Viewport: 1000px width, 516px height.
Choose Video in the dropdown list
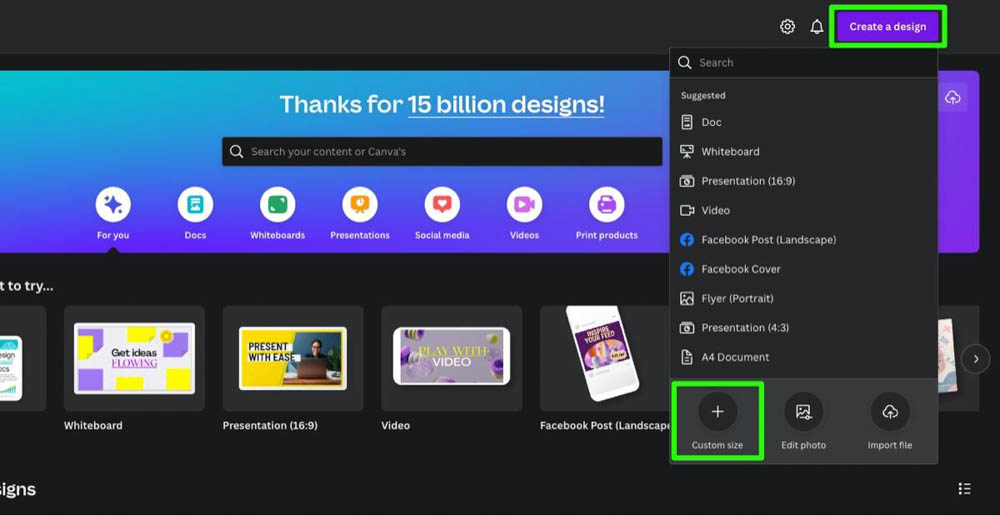(804, 210)
